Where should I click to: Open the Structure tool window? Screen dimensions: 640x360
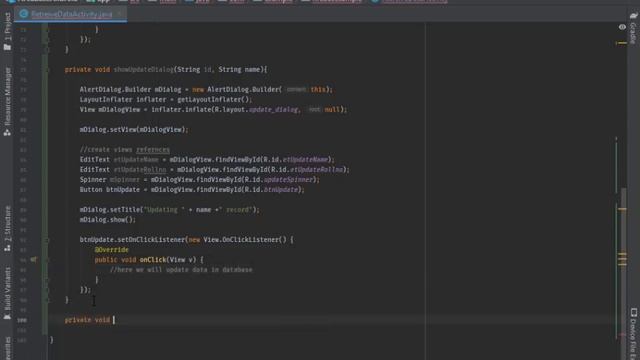7,229
